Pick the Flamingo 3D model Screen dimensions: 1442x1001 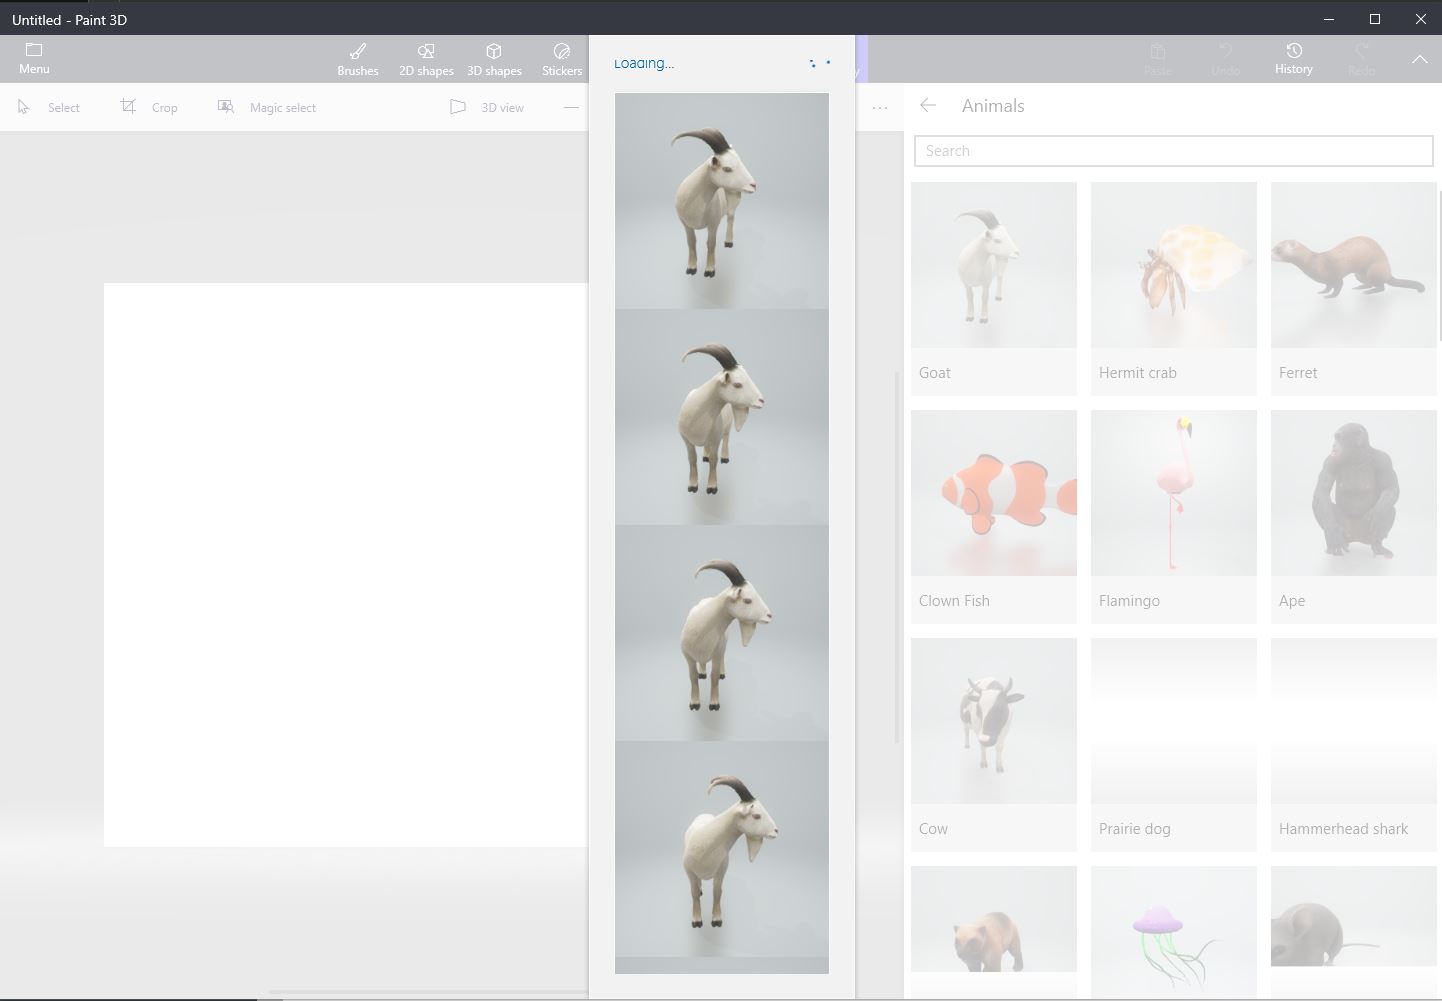(1174, 516)
